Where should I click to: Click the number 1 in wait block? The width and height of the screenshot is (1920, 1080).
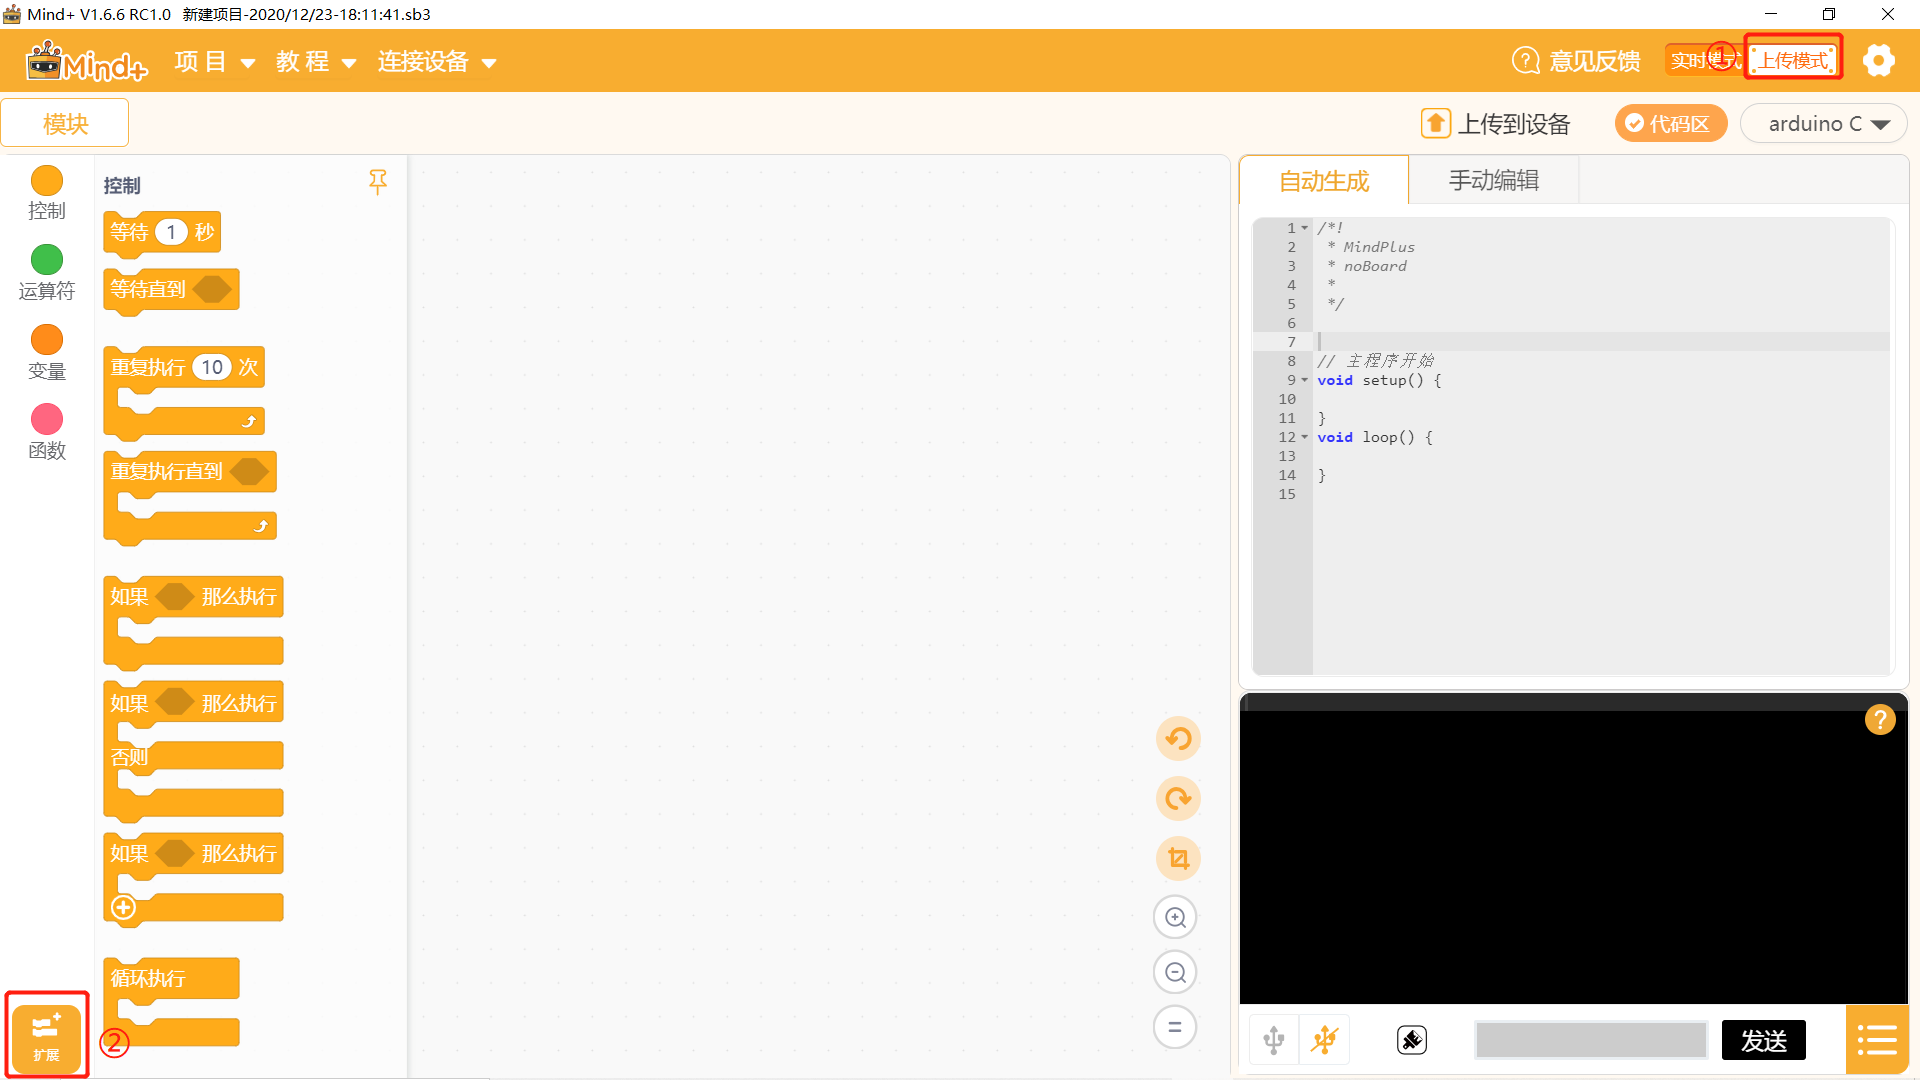coord(171,232)
